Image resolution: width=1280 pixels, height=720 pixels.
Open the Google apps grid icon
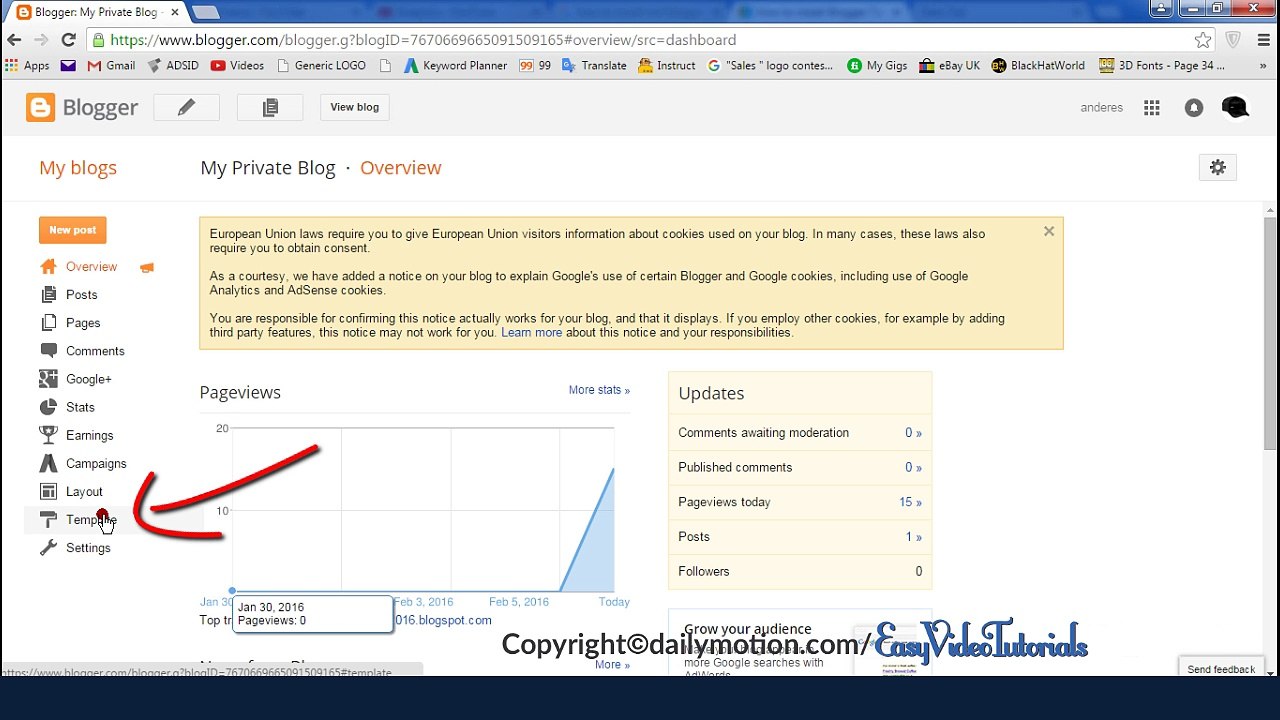pos(1152,108)
